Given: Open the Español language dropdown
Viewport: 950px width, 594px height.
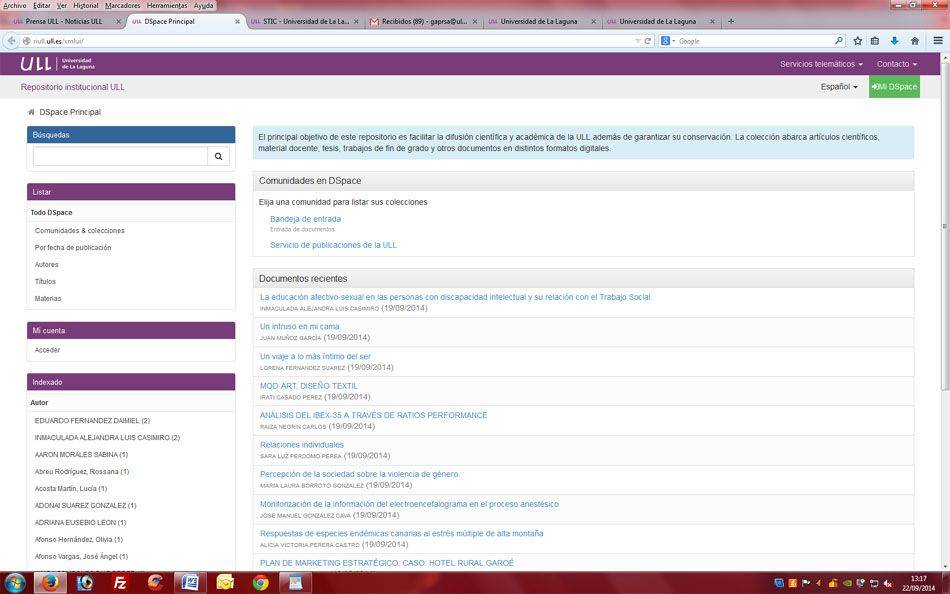Looking at the screenshot, I should [838, 87].
